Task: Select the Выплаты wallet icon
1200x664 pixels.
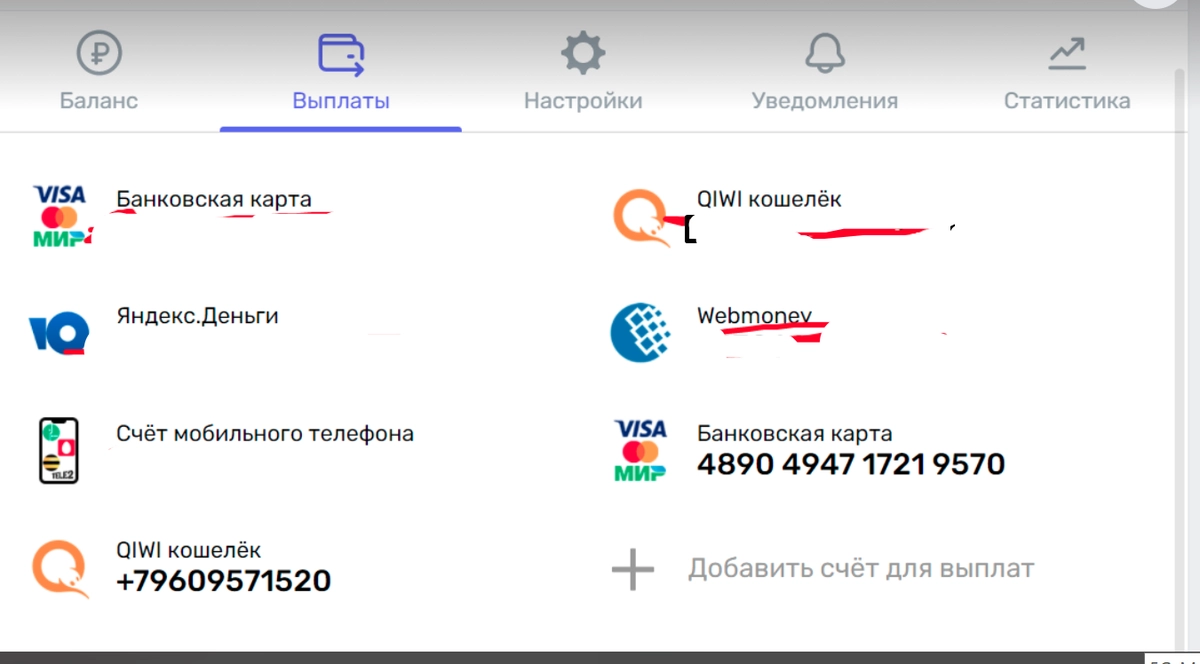Action: pos(341,53)
